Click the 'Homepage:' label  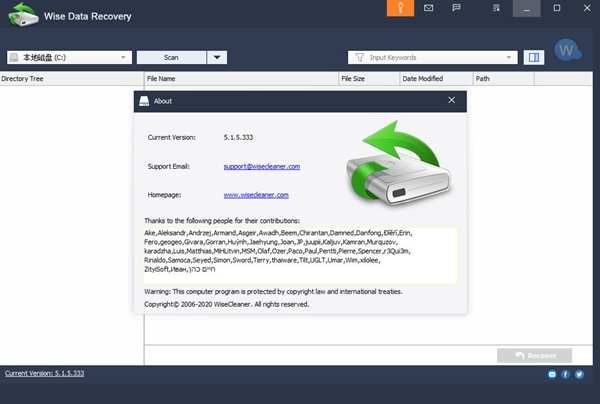[x=165, y=195]
